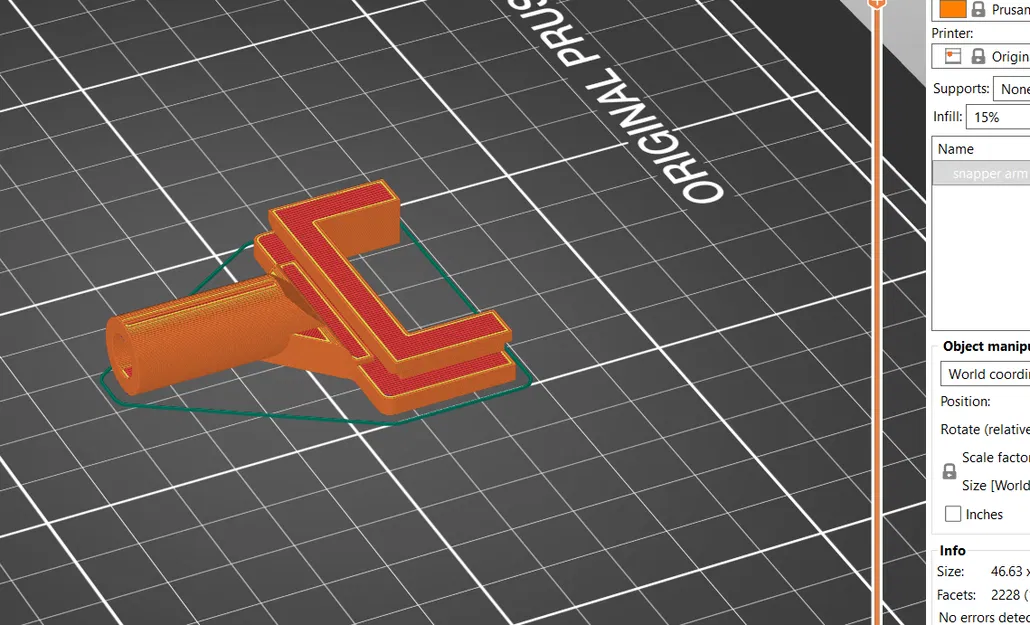Click the vertical layer slider track
The image size is (1030, 625).
[x=876, y=315]
